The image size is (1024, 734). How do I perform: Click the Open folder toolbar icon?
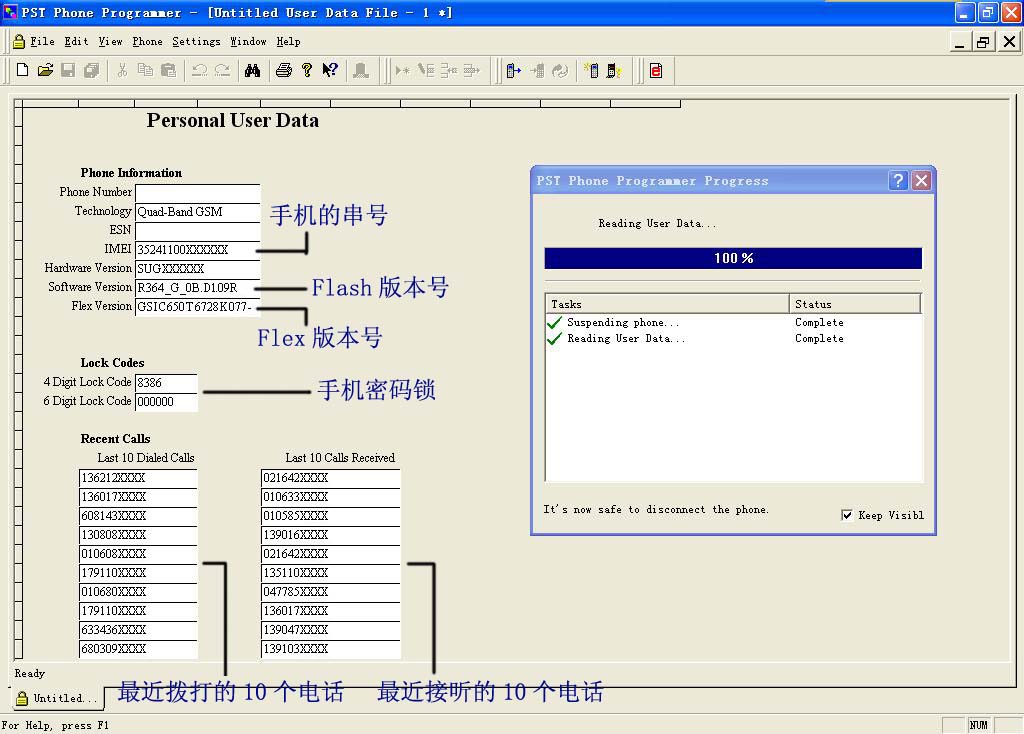click(45, 70)
